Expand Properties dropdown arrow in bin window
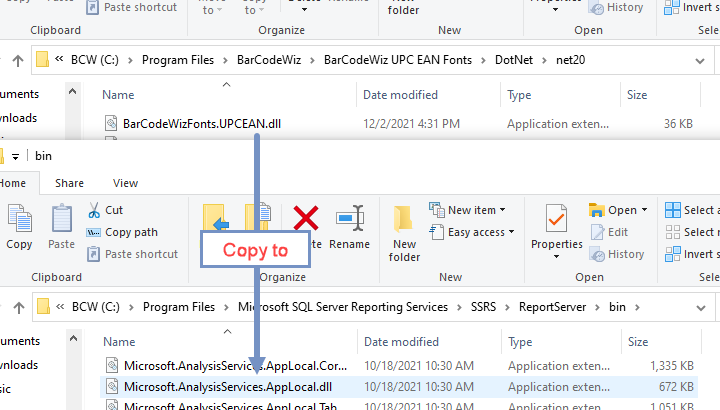This screenshot has width=720, height=410. tap(556, 257)
